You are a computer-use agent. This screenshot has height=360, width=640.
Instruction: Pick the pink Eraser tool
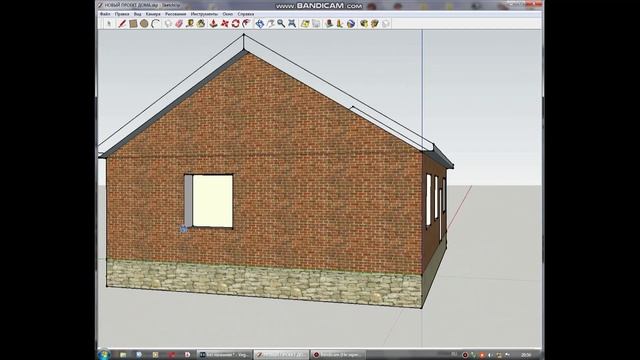coord(179,24)
